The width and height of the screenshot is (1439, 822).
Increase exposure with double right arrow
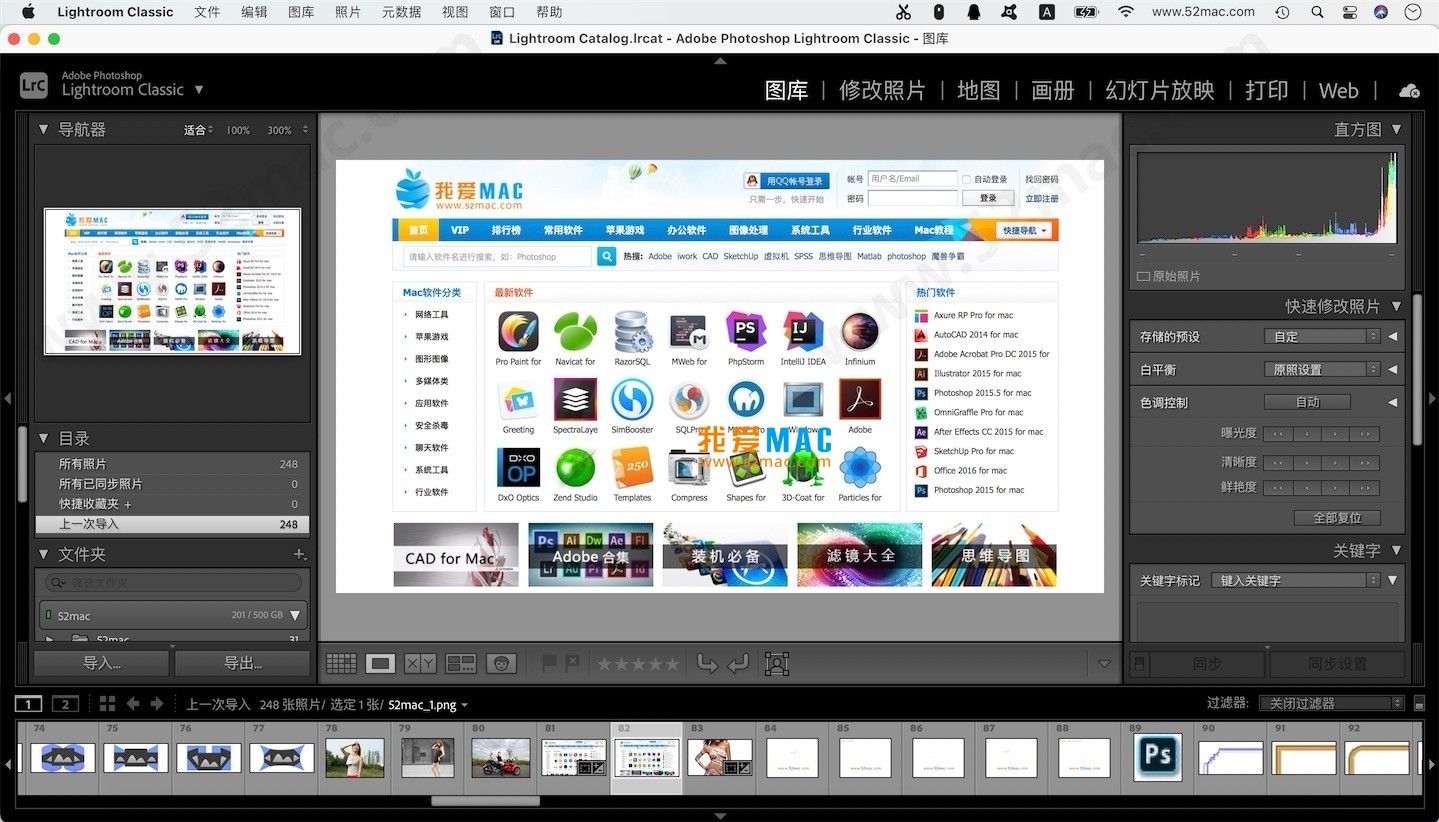click(x=1364, y=434)
